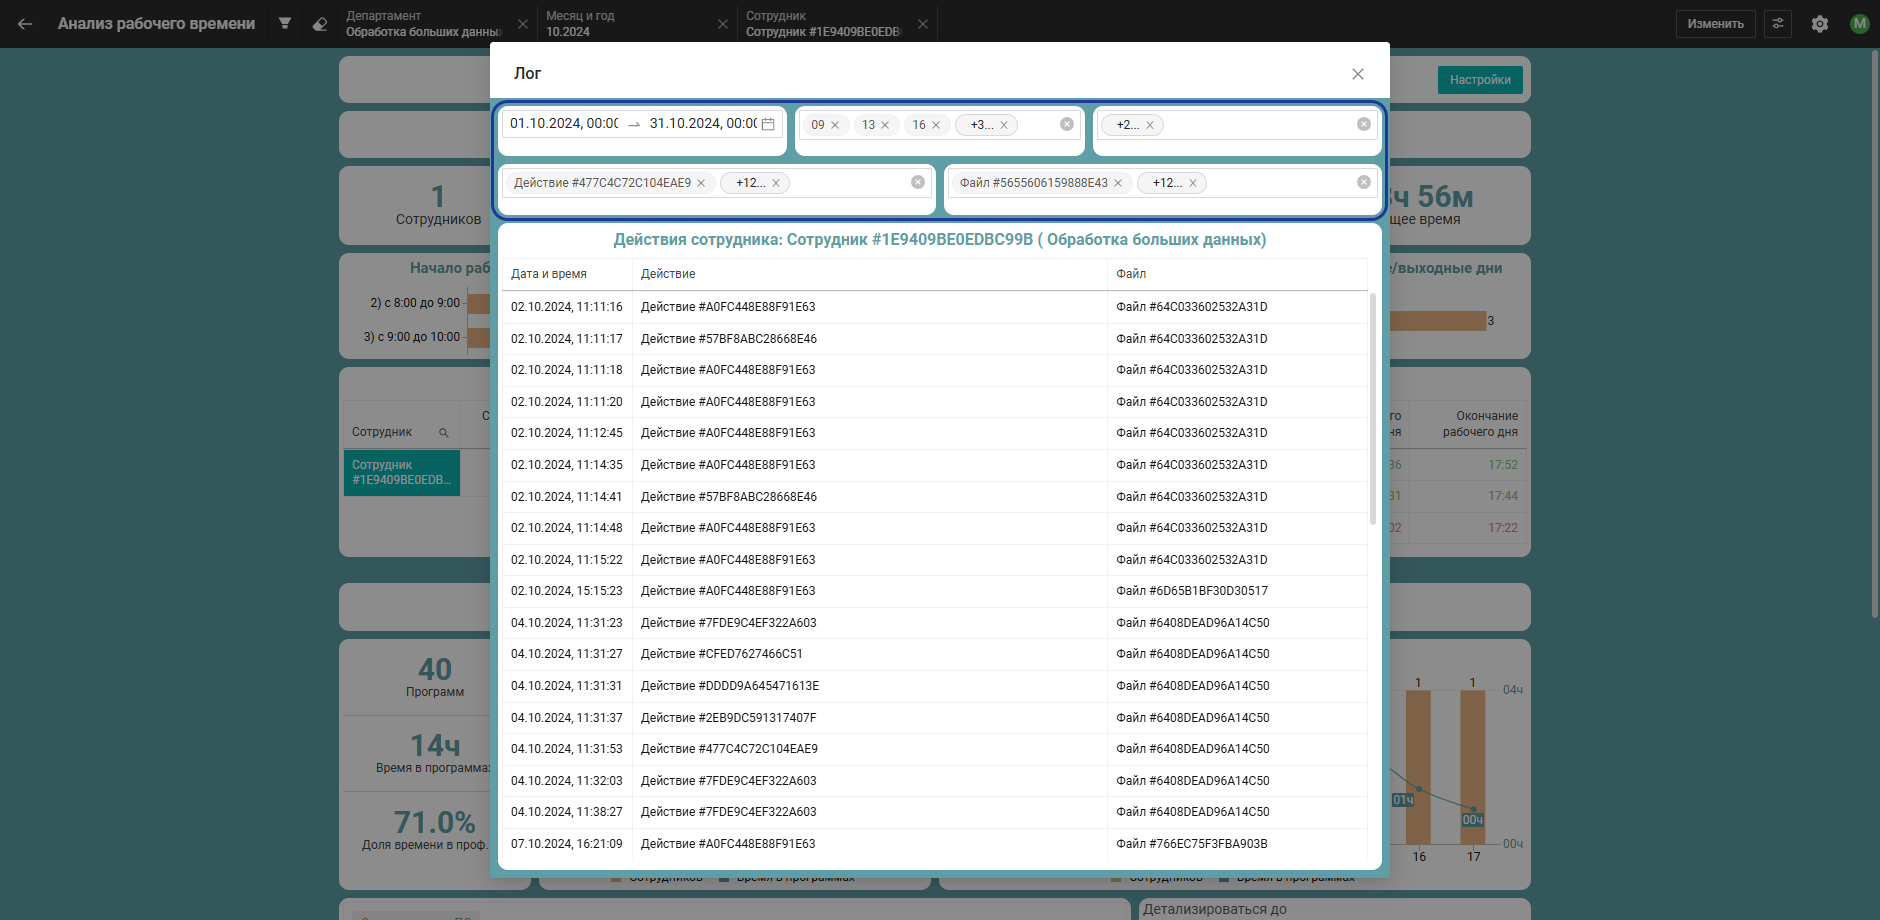Remove the 16 tag
This screenshot has height=920, width=1880.
click(936, 125)
